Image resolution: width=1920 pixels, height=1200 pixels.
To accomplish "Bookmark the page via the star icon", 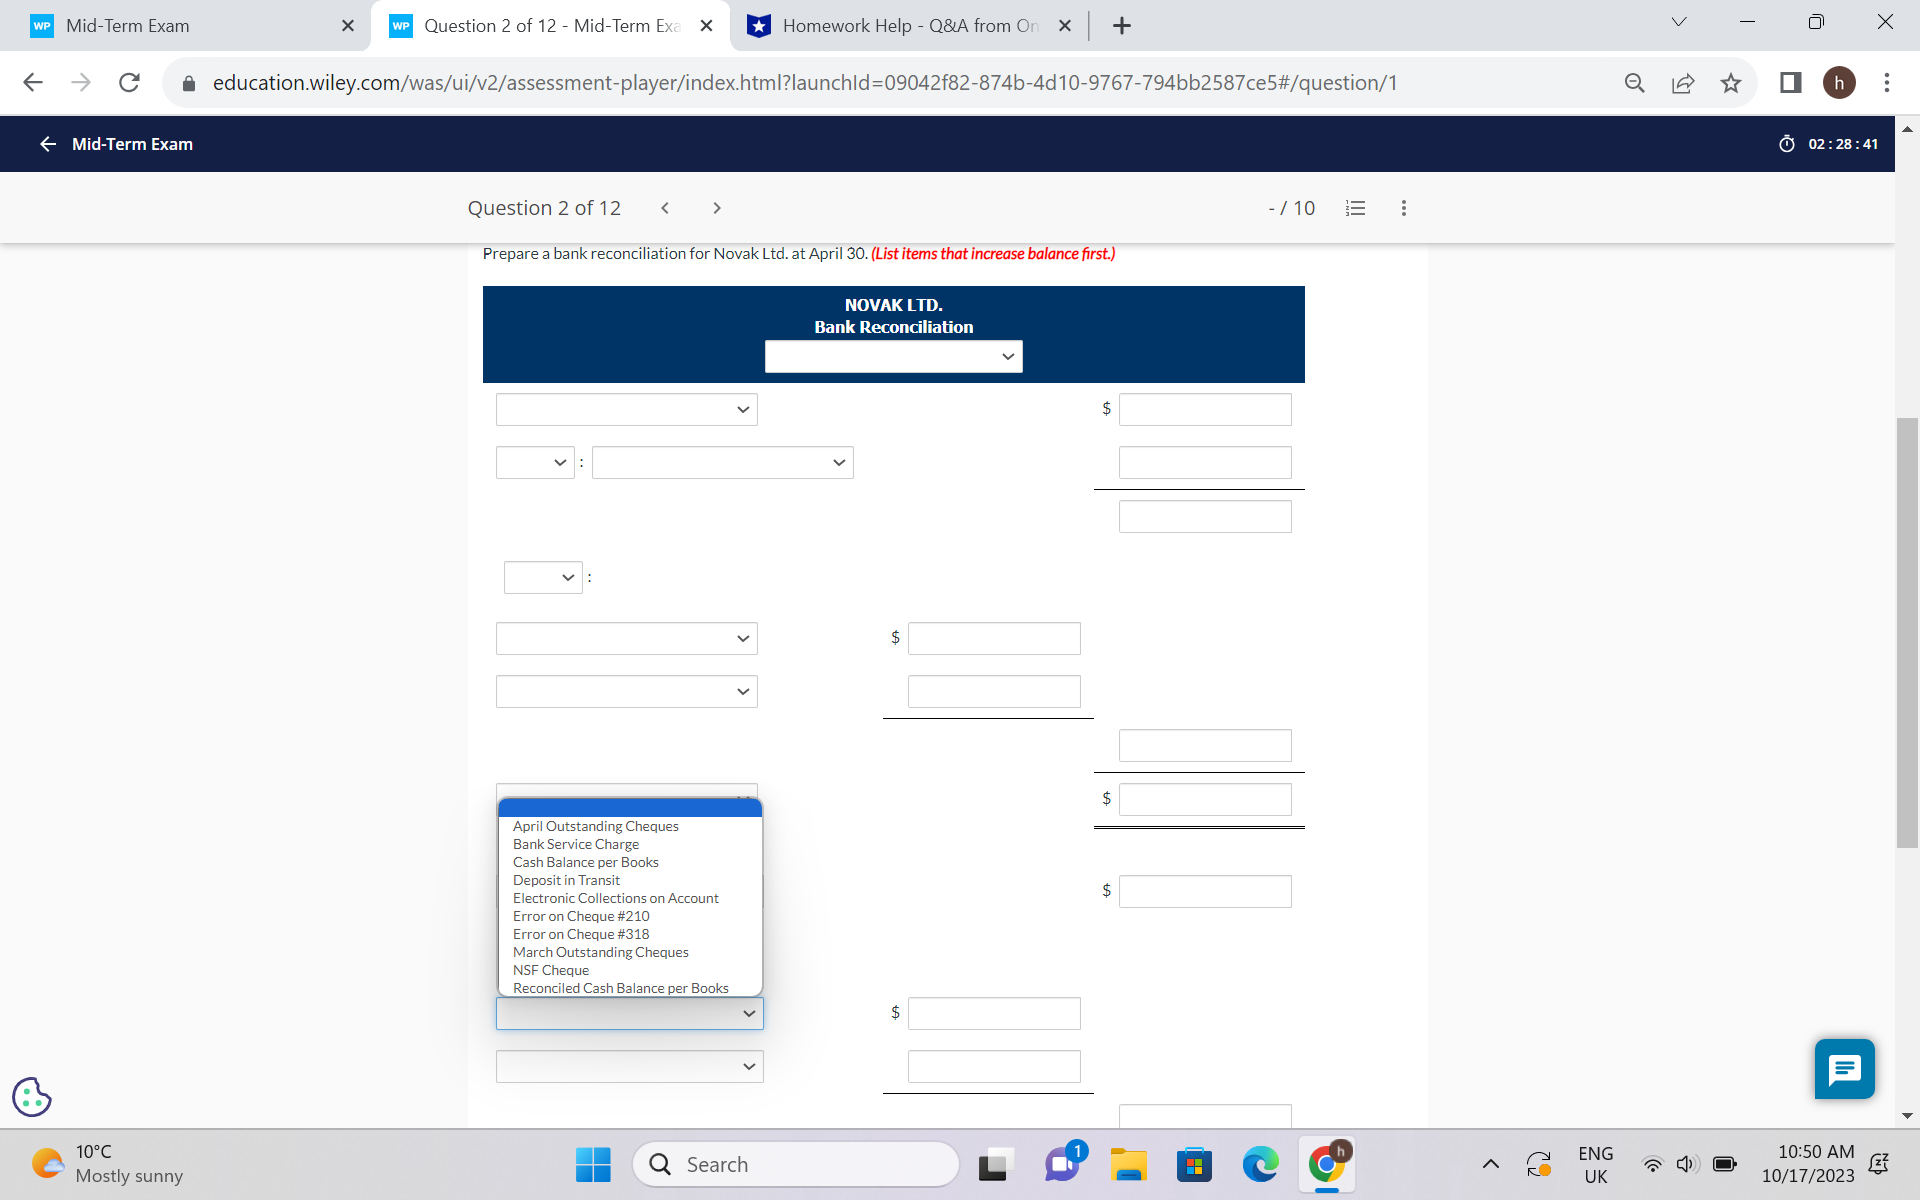I will click(1731, 83).
